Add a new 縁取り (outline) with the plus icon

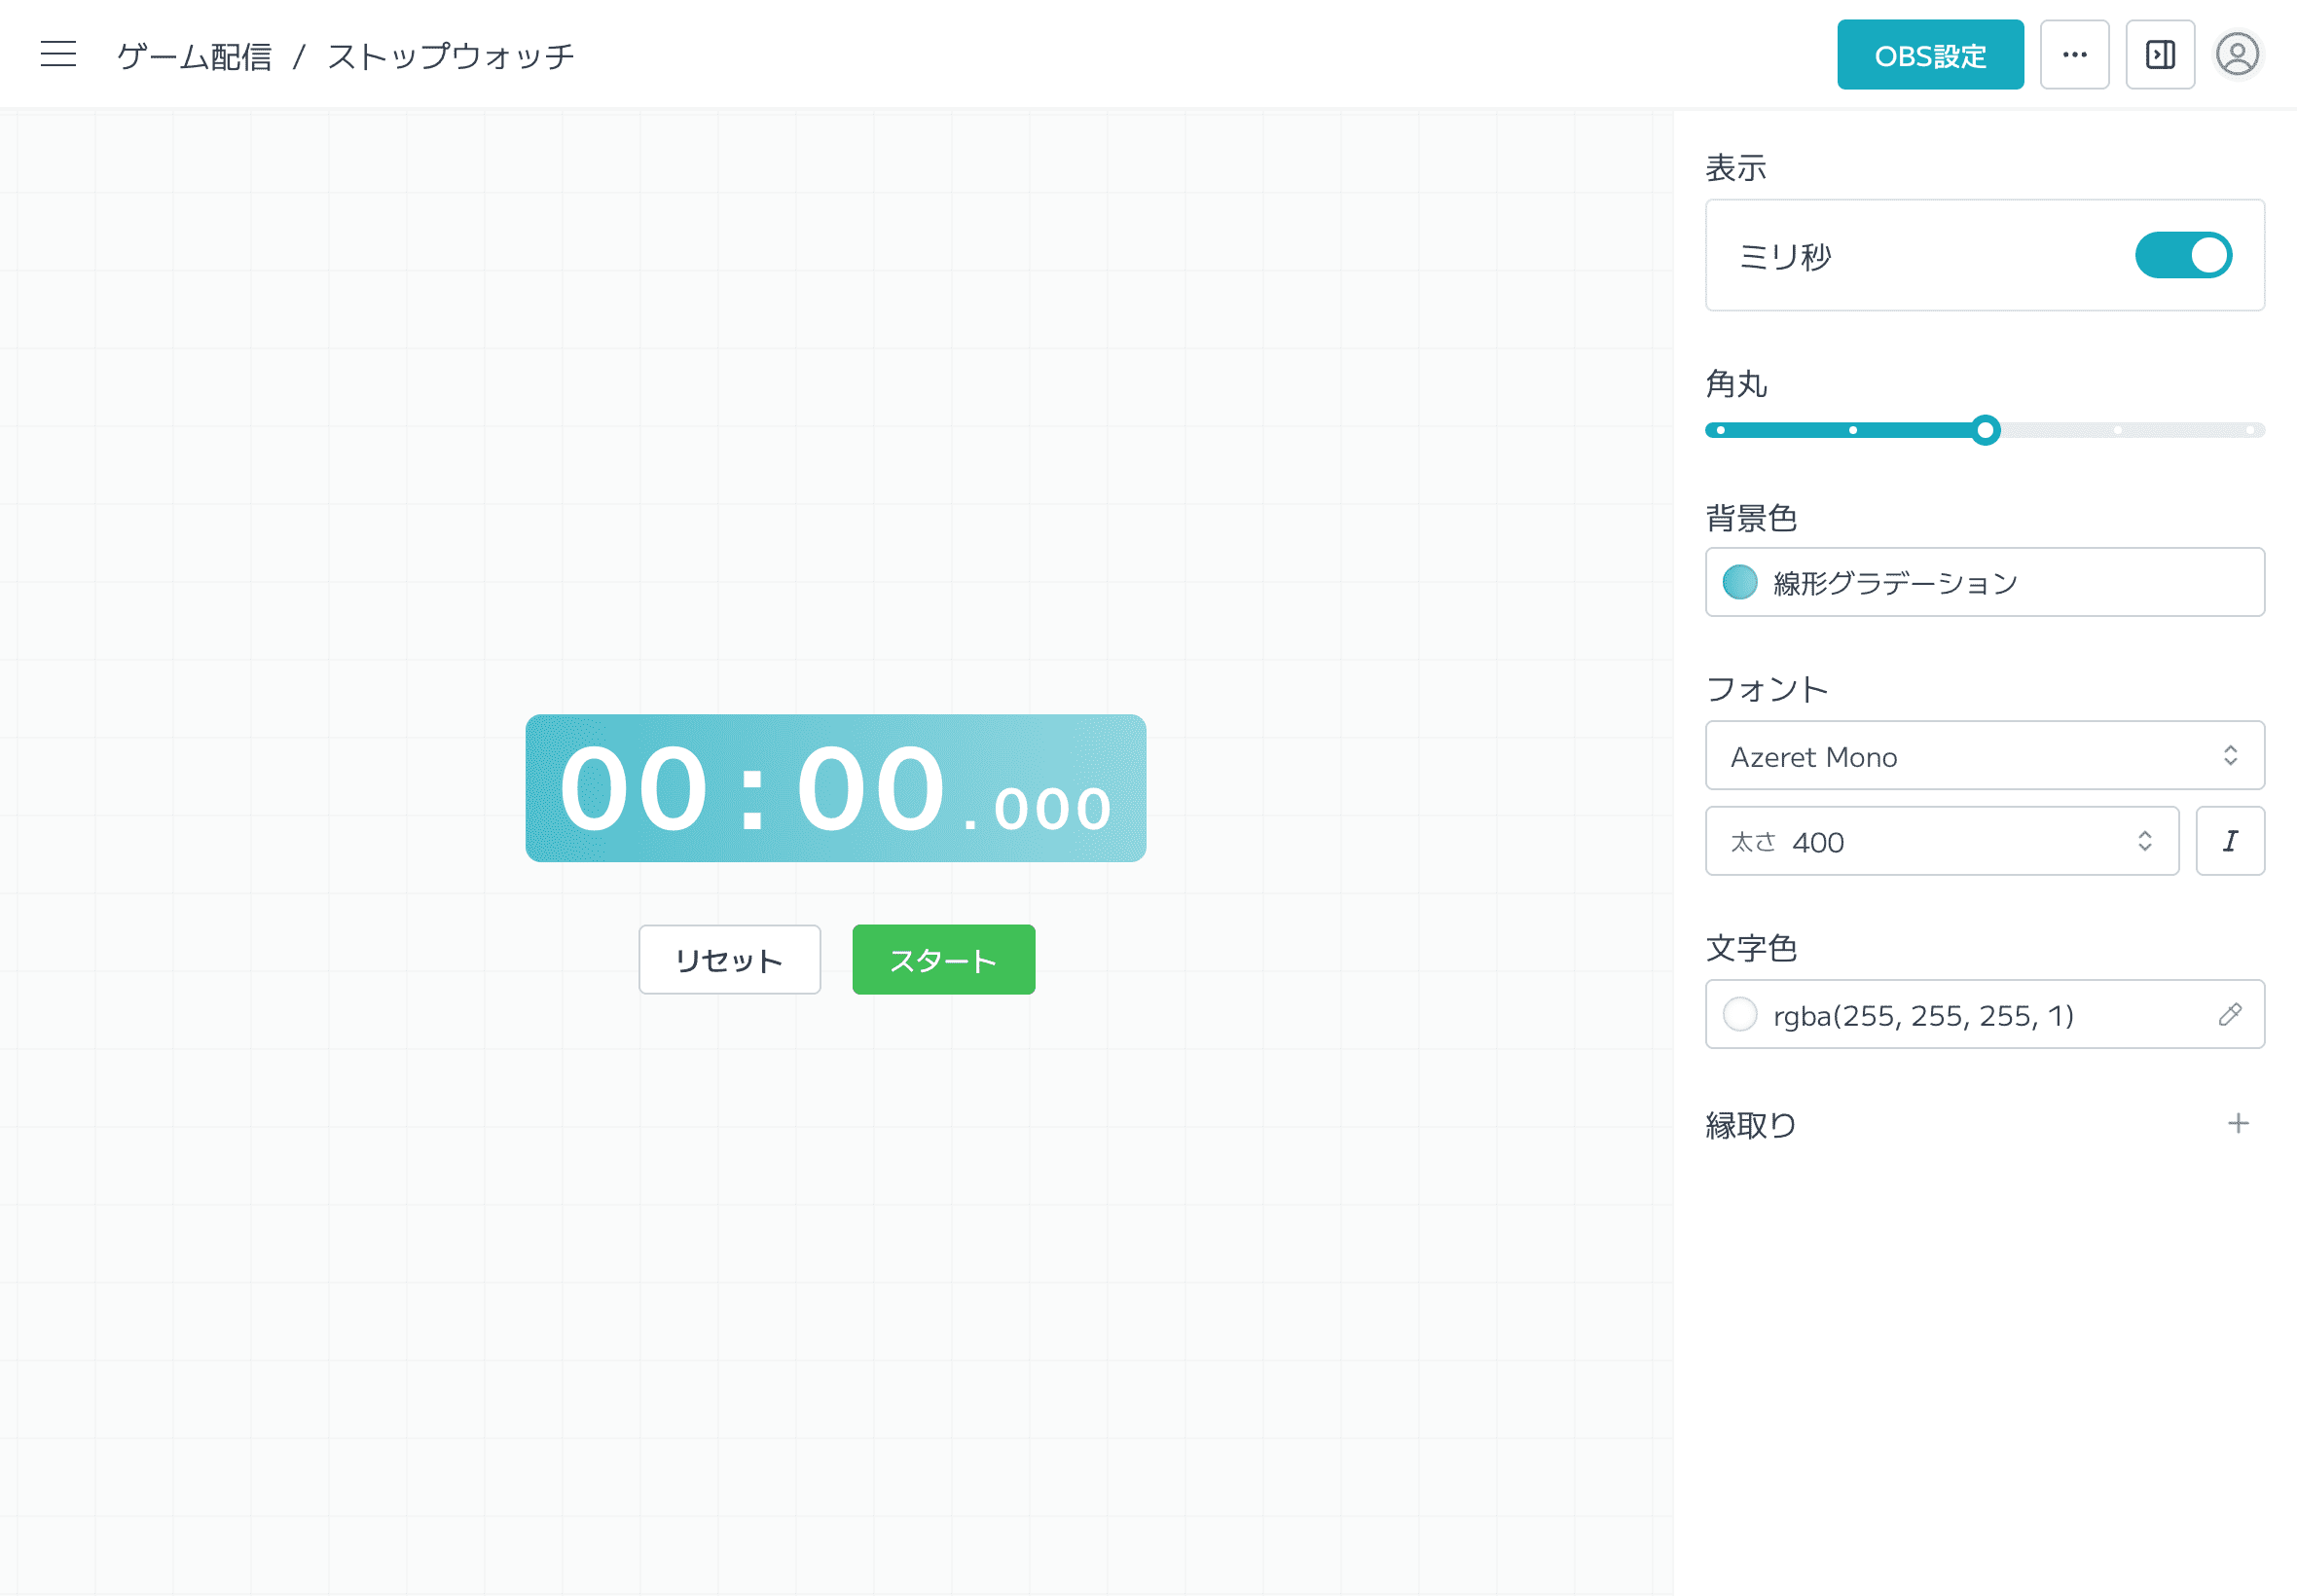(2238, 1124)
